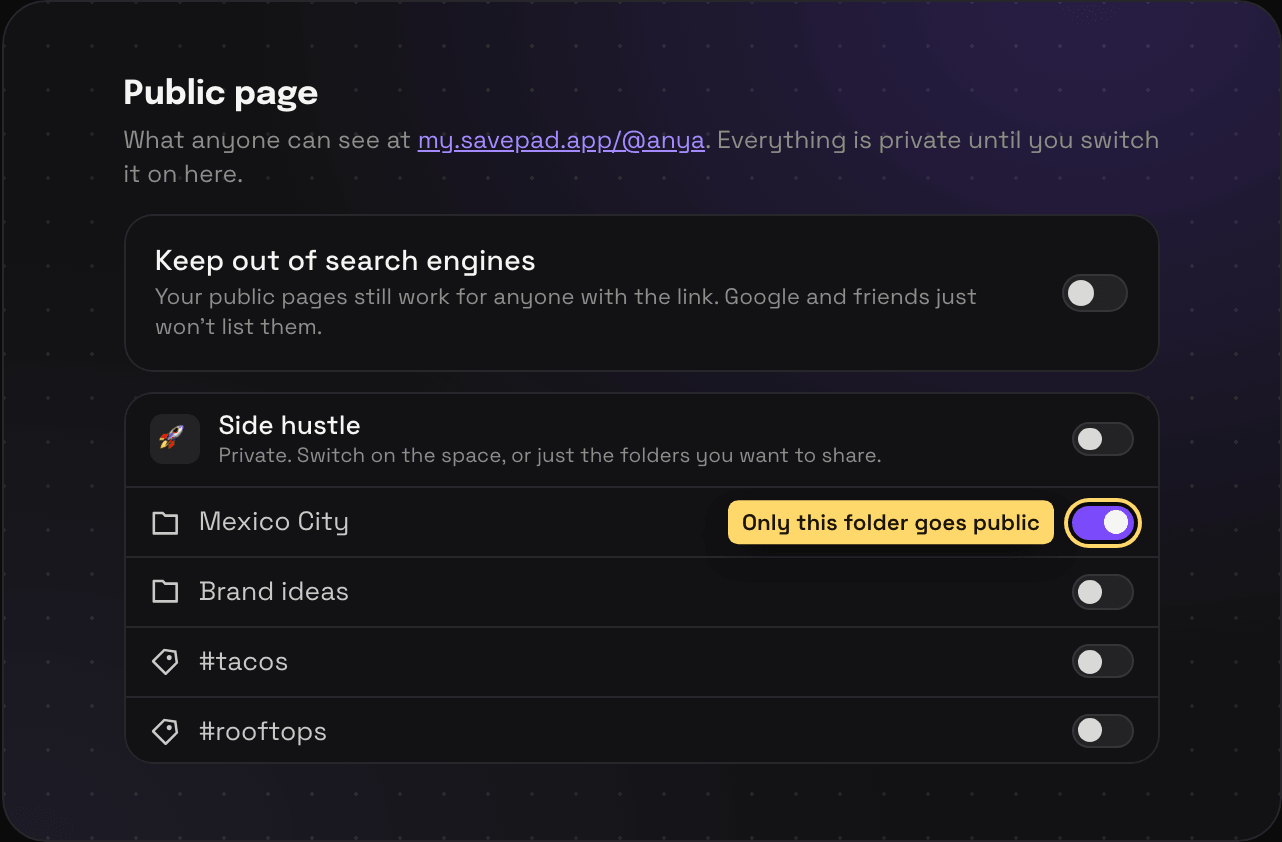Enable sharing for the #tacos tag
The width and height of the screenshot is (1282, 842).
pyautogui.click(x=1103, y=661)
